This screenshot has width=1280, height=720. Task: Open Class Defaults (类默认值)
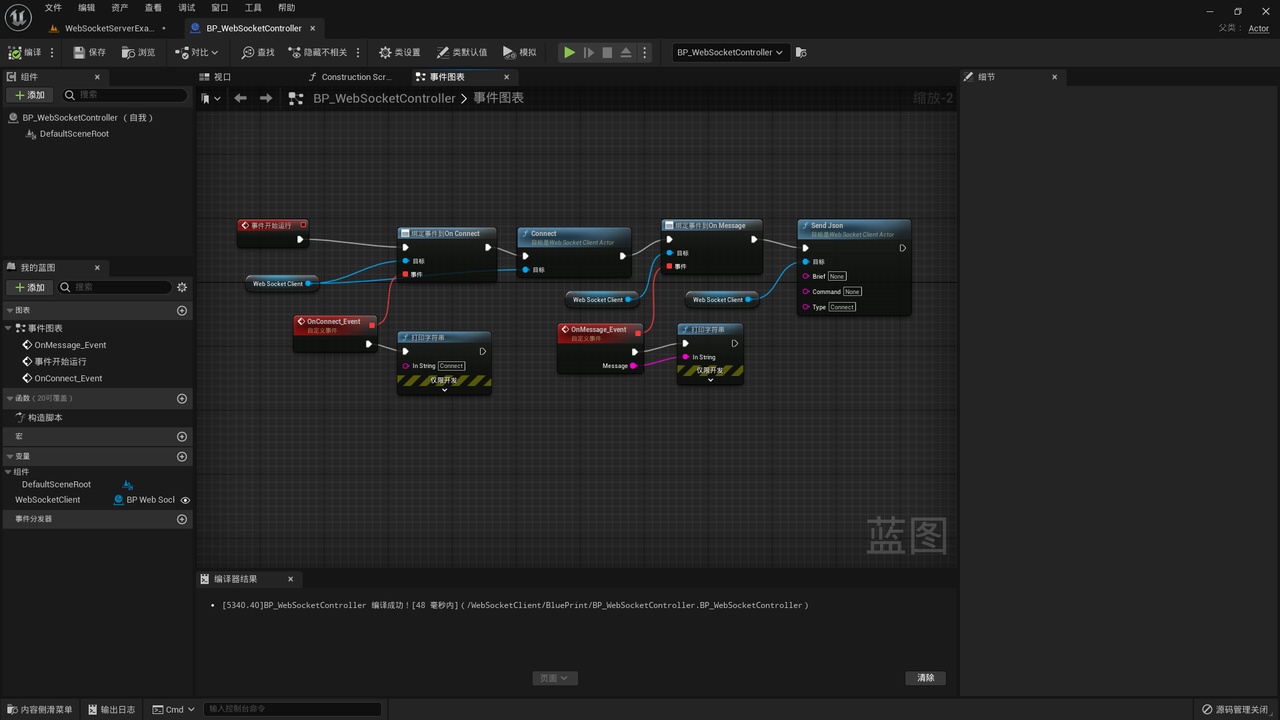coord(462,52)
